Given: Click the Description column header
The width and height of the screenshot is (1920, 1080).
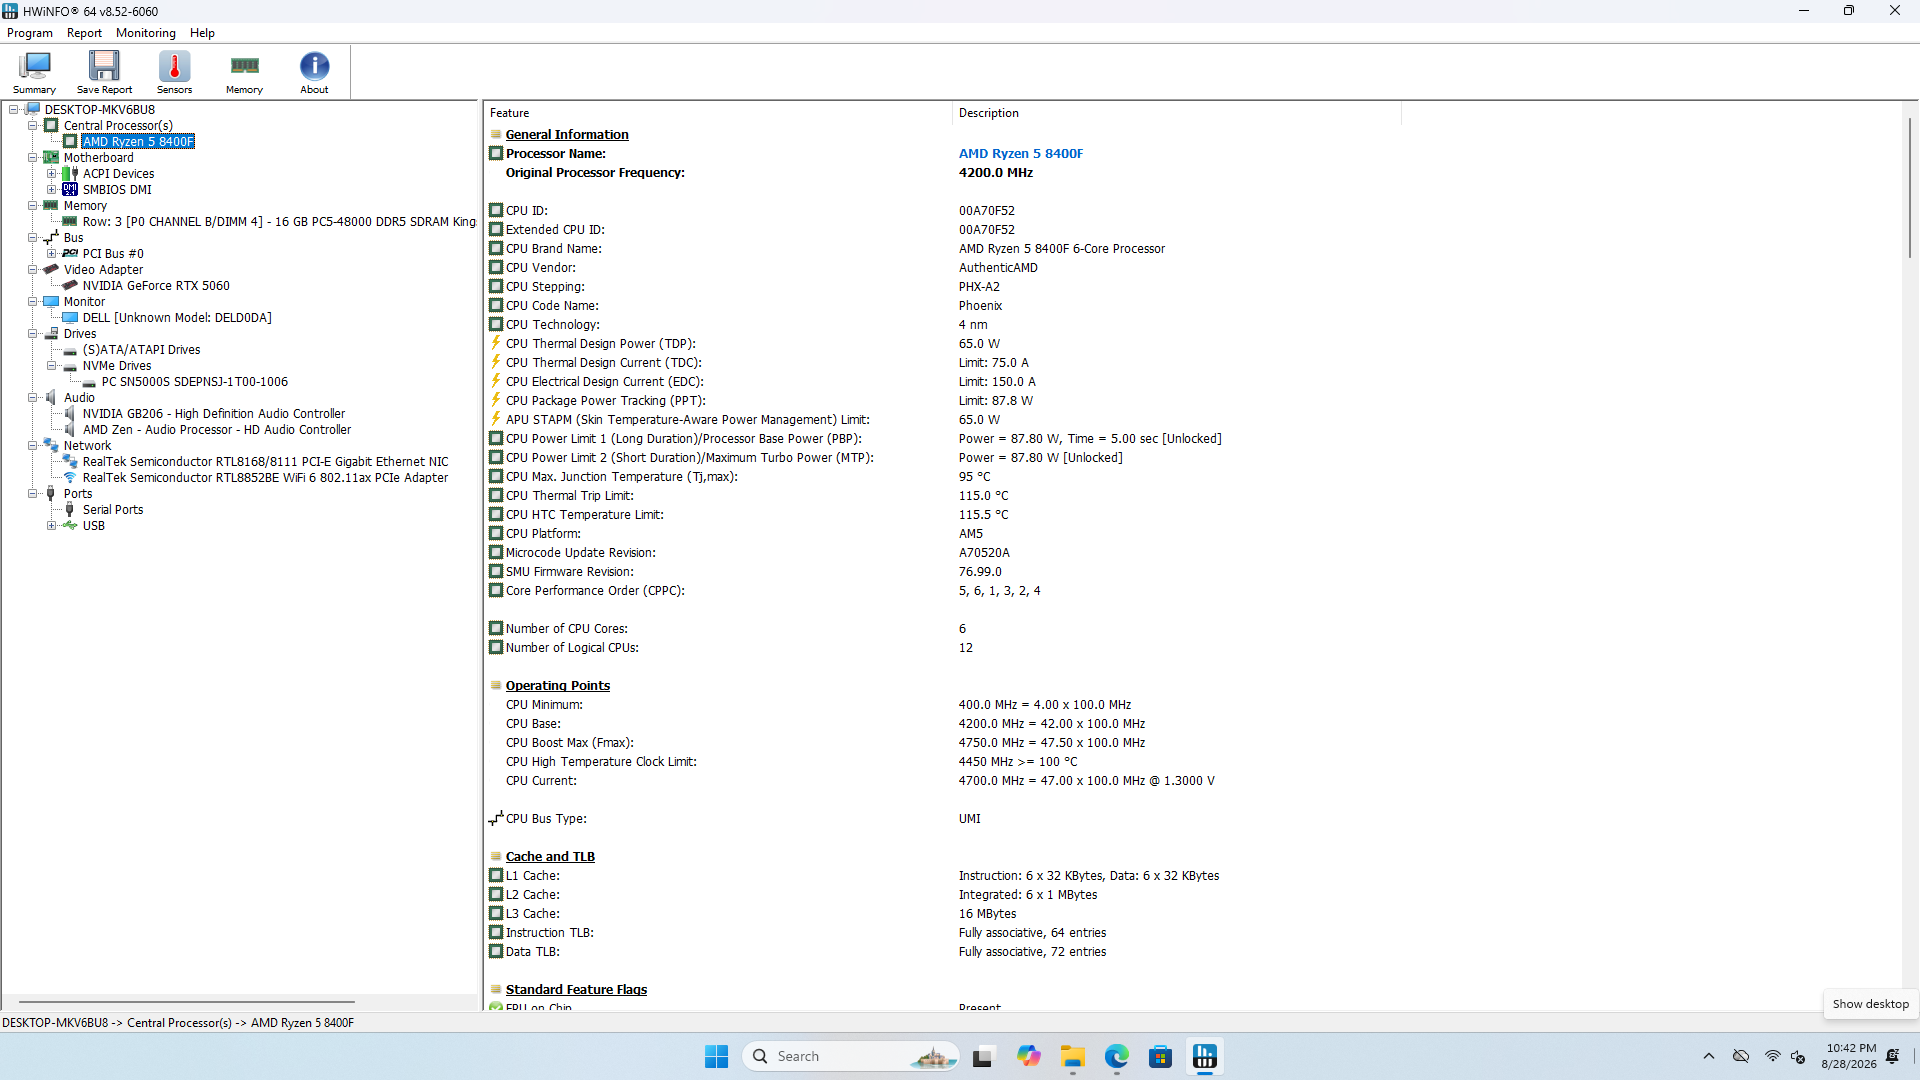Looking at the screenshot, I should (1177, 113).
